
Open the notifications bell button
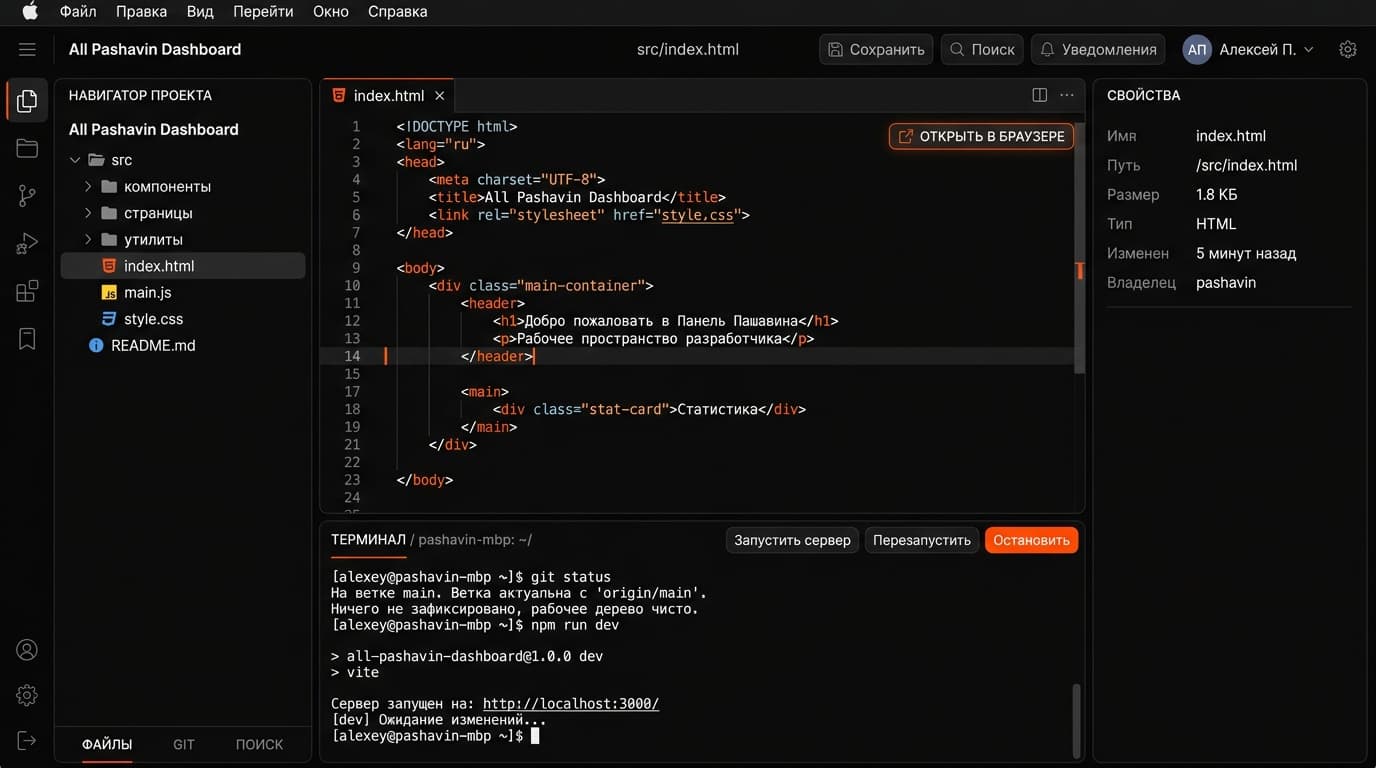1097,49
